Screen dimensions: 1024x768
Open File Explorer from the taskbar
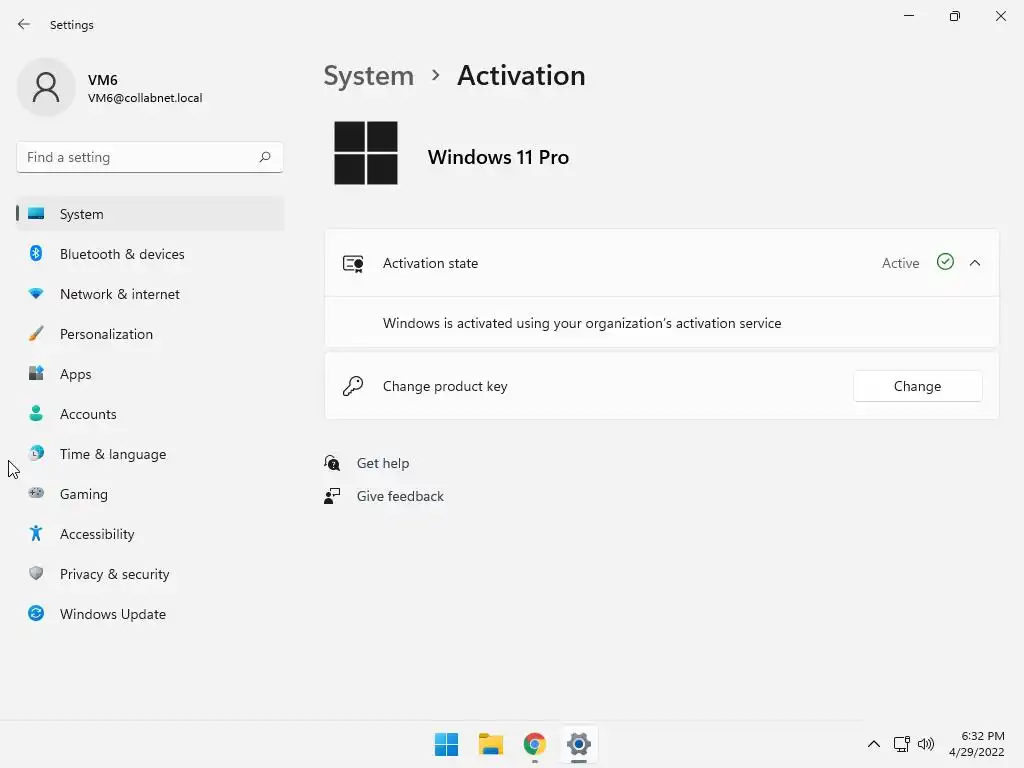[x=490, y=744]
